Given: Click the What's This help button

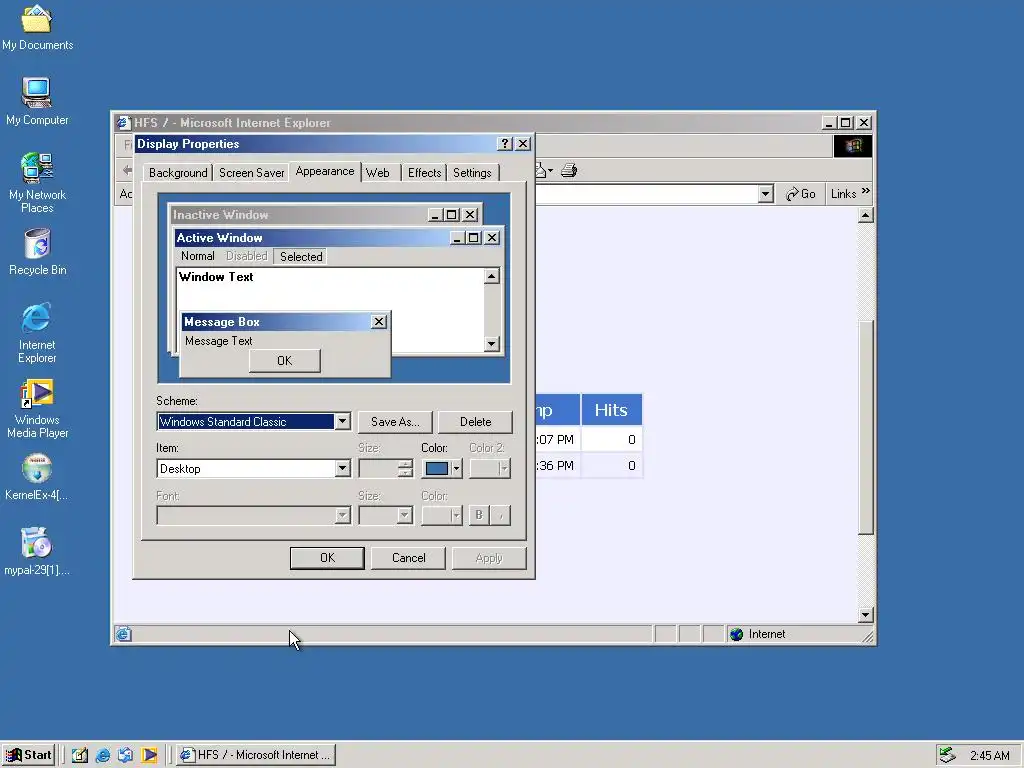Looking at the screenshot, I should 505,144.
